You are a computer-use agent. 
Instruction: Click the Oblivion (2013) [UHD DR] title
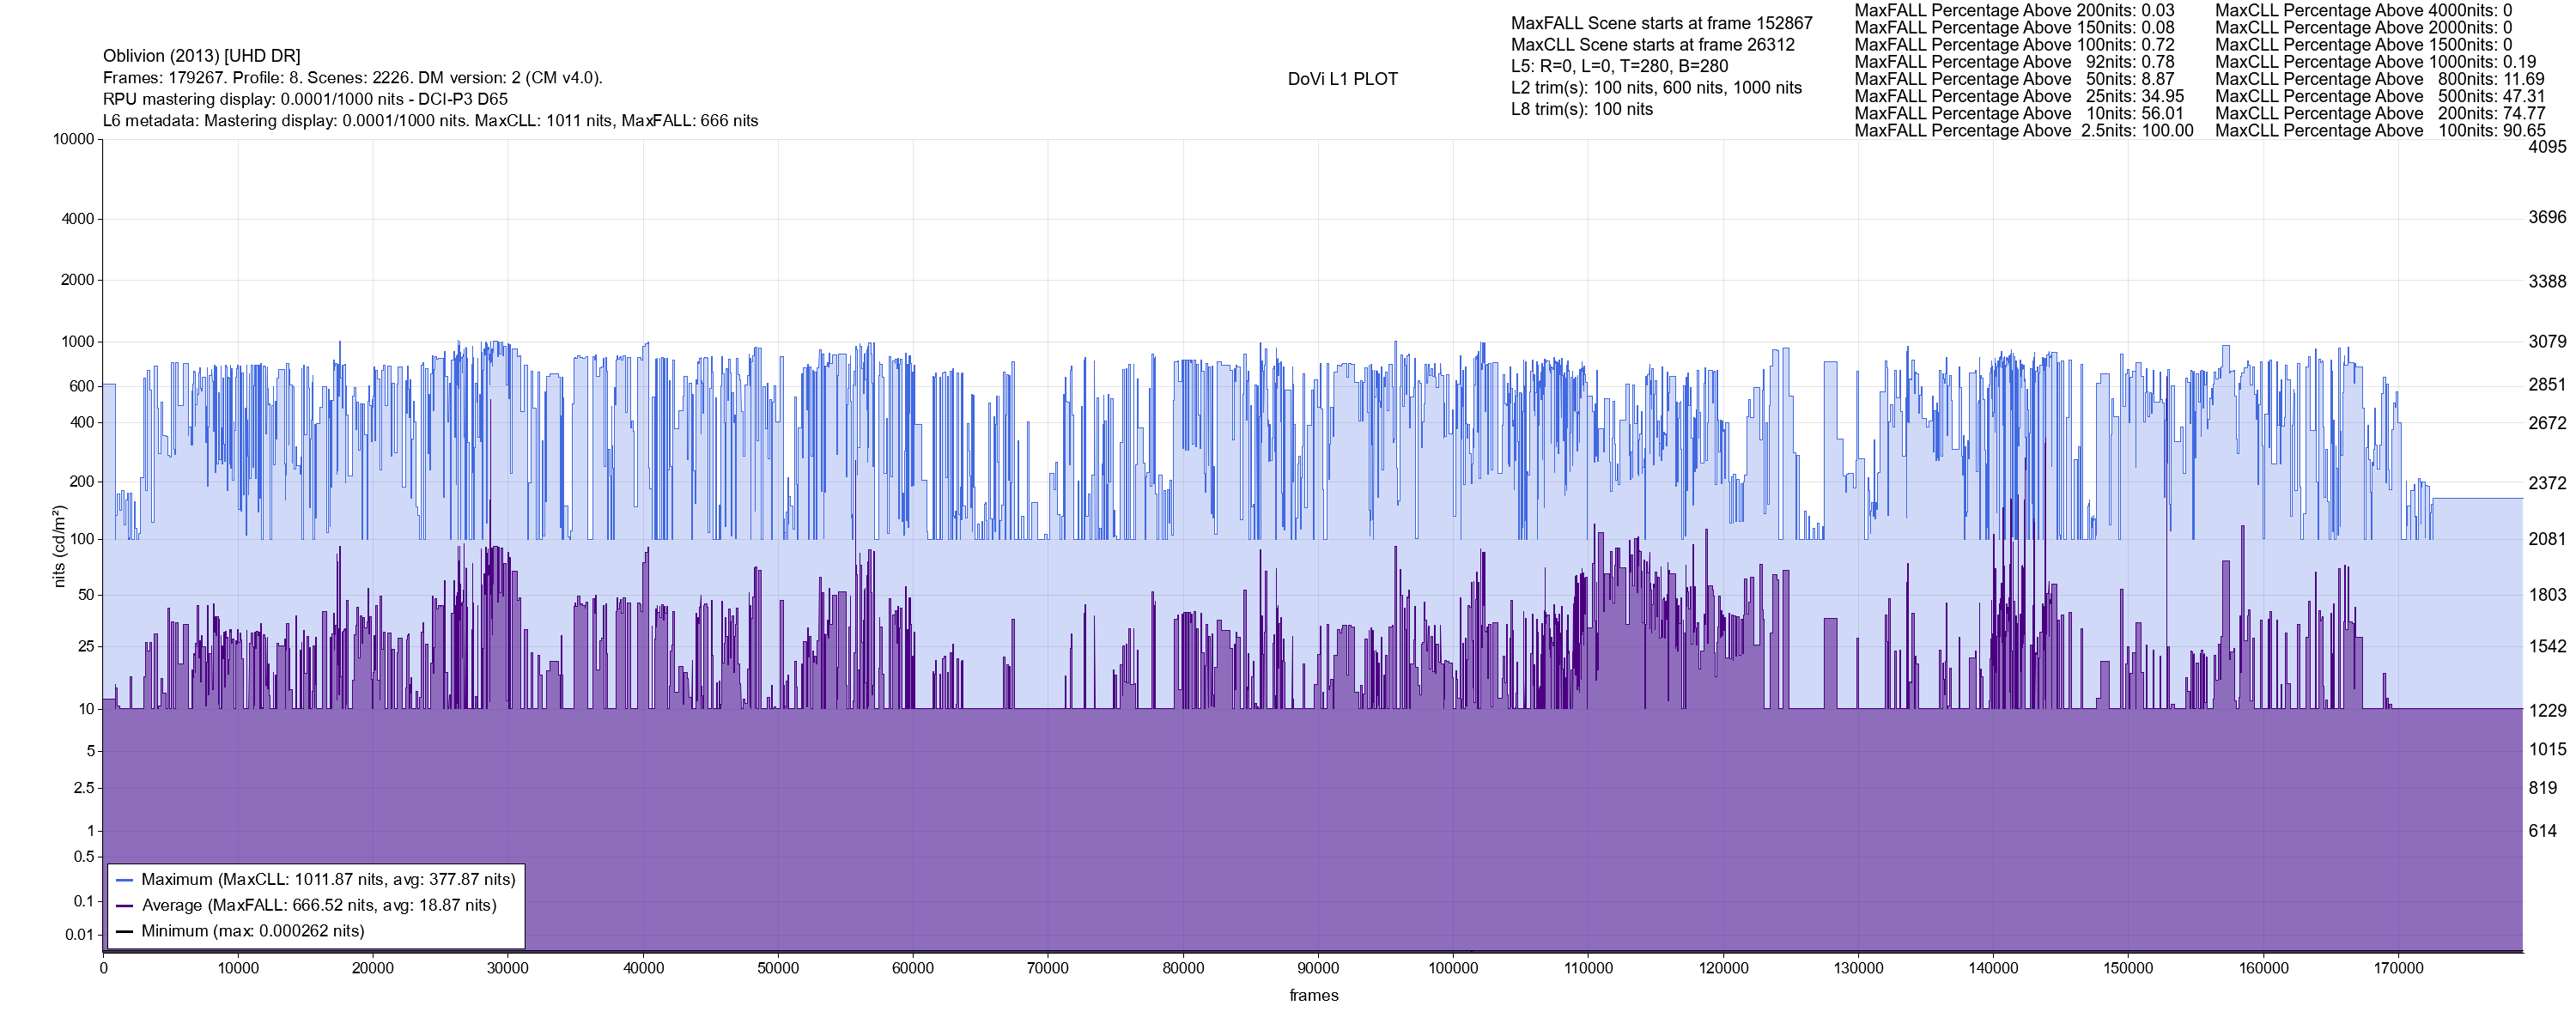(201, 56)
